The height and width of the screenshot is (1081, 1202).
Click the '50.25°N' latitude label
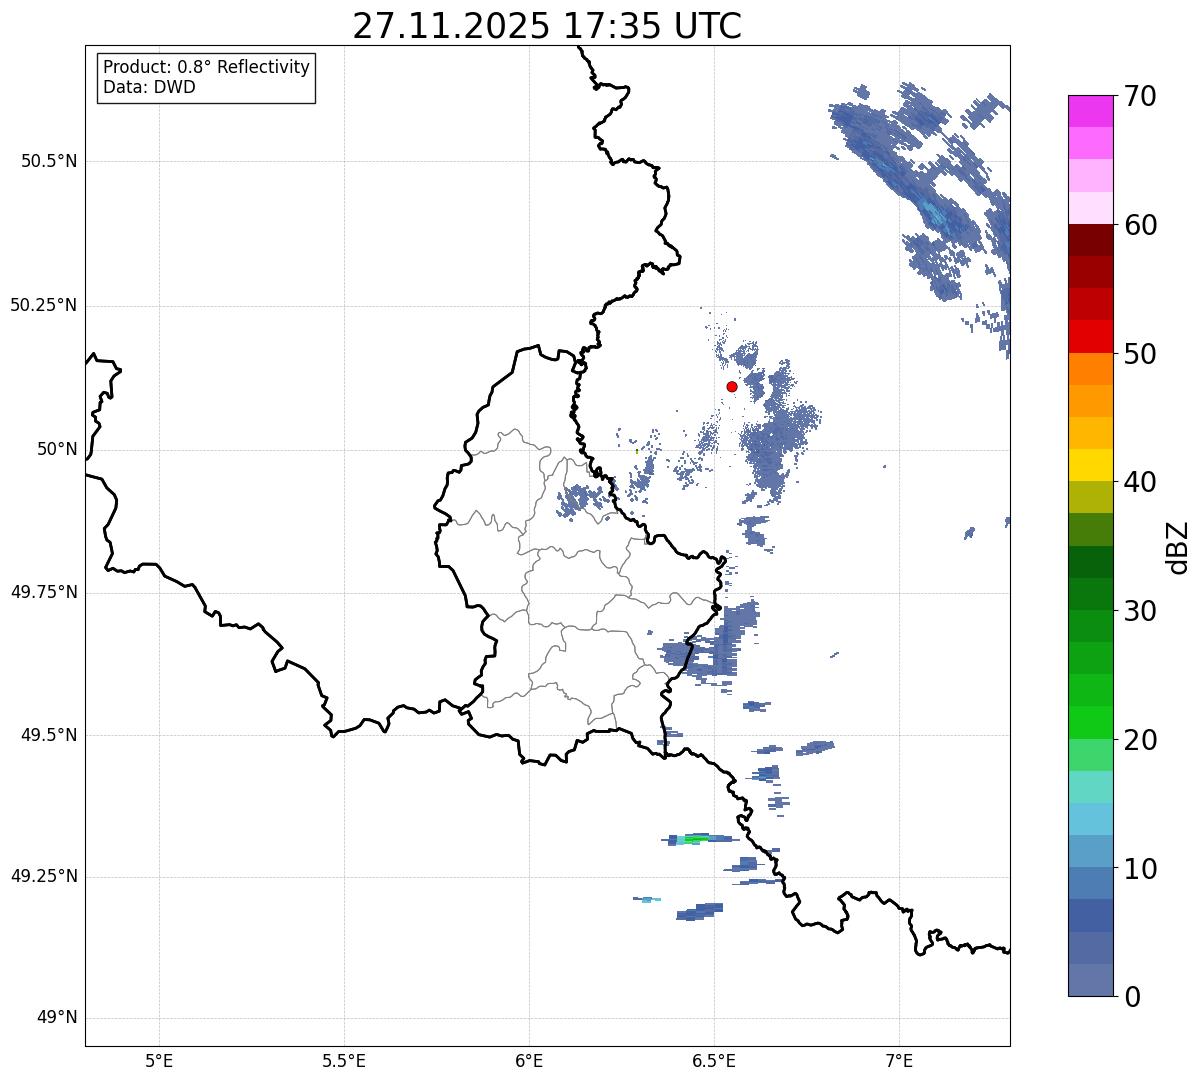[x=44, y=305]
